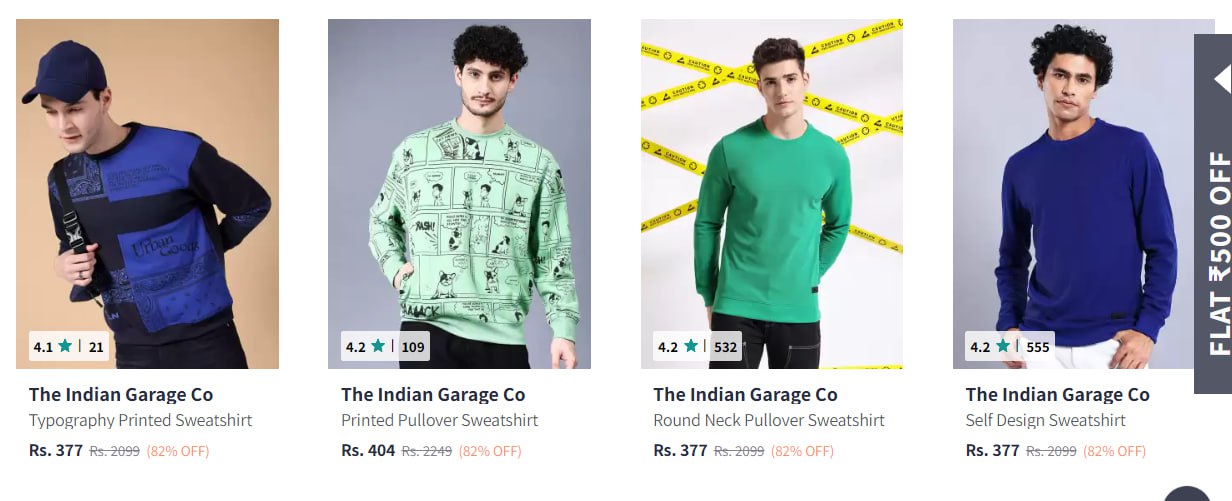Open the green comic Printed Pullover image
Image resolution: width=1232 pixels, height=501 pixels.
[459, 194]
